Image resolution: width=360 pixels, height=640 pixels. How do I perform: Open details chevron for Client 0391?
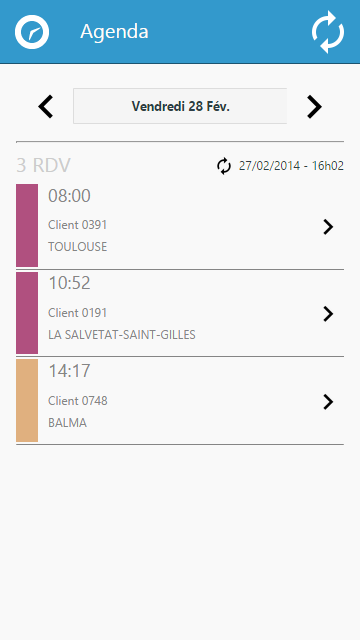(328, 227)
